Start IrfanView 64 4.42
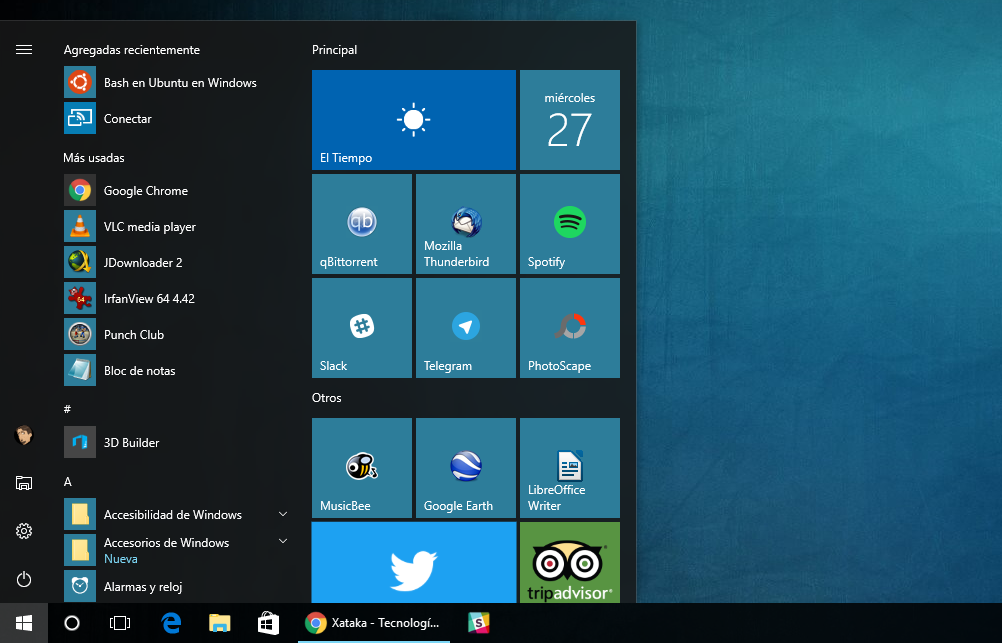 point(176,298)
